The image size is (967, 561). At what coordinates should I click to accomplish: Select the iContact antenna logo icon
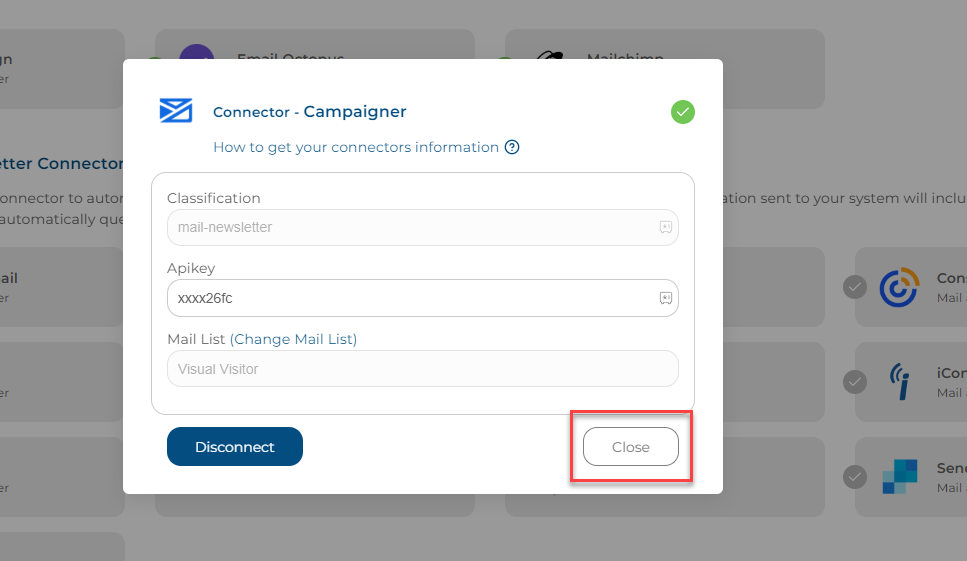click(x=900, y=382)
